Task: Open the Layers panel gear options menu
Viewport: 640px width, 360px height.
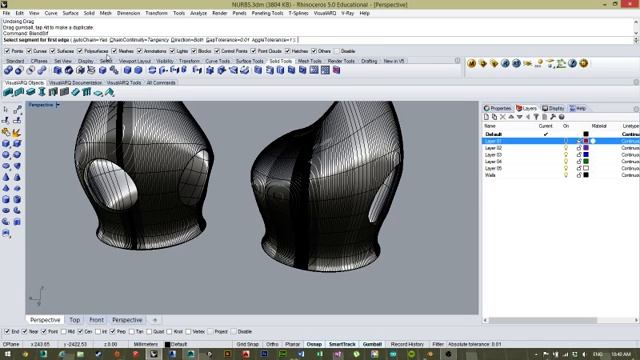Action: 636,109
